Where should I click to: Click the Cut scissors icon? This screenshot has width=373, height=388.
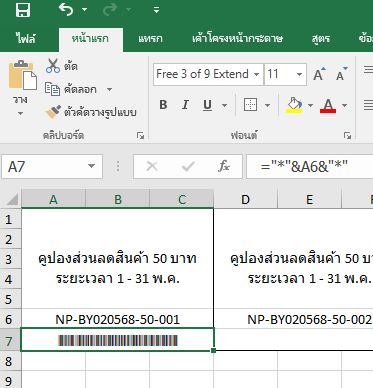pos(53,66)
